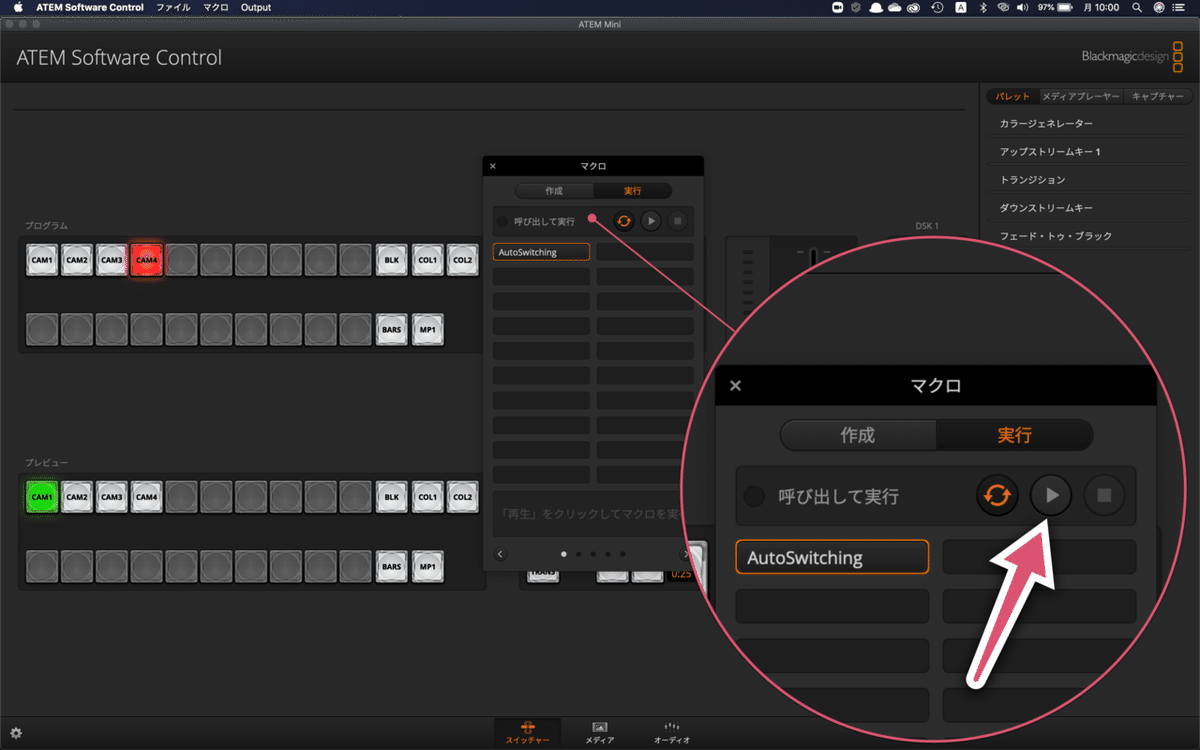Screen dimensions: 1200x750
Task: Select BLK on the Preview row
Action: (x=392, y=497)
